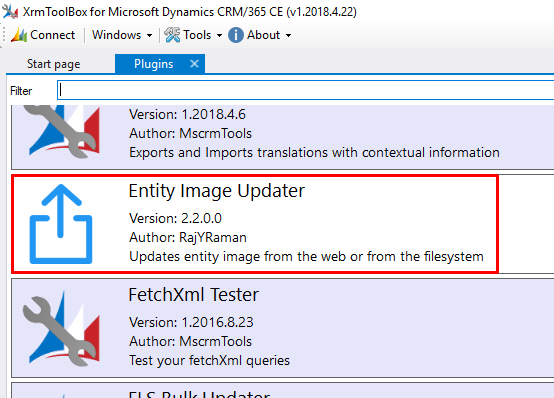This screenshot has height=398, width=554.
Task: Click the FetchXml Tester wrench icon
Action: [61, 328]
